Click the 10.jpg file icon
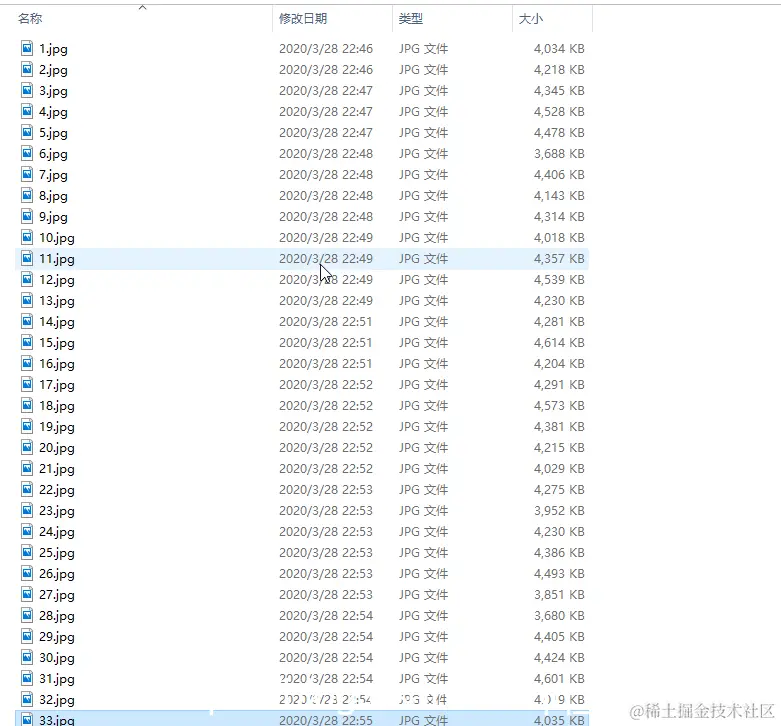Screen dimensions: 781x726 [x=27, y=238]
